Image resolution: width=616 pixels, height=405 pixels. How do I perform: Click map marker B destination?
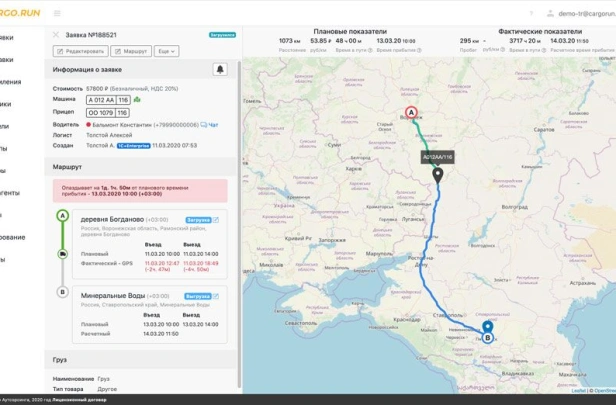tap(487, 337)
